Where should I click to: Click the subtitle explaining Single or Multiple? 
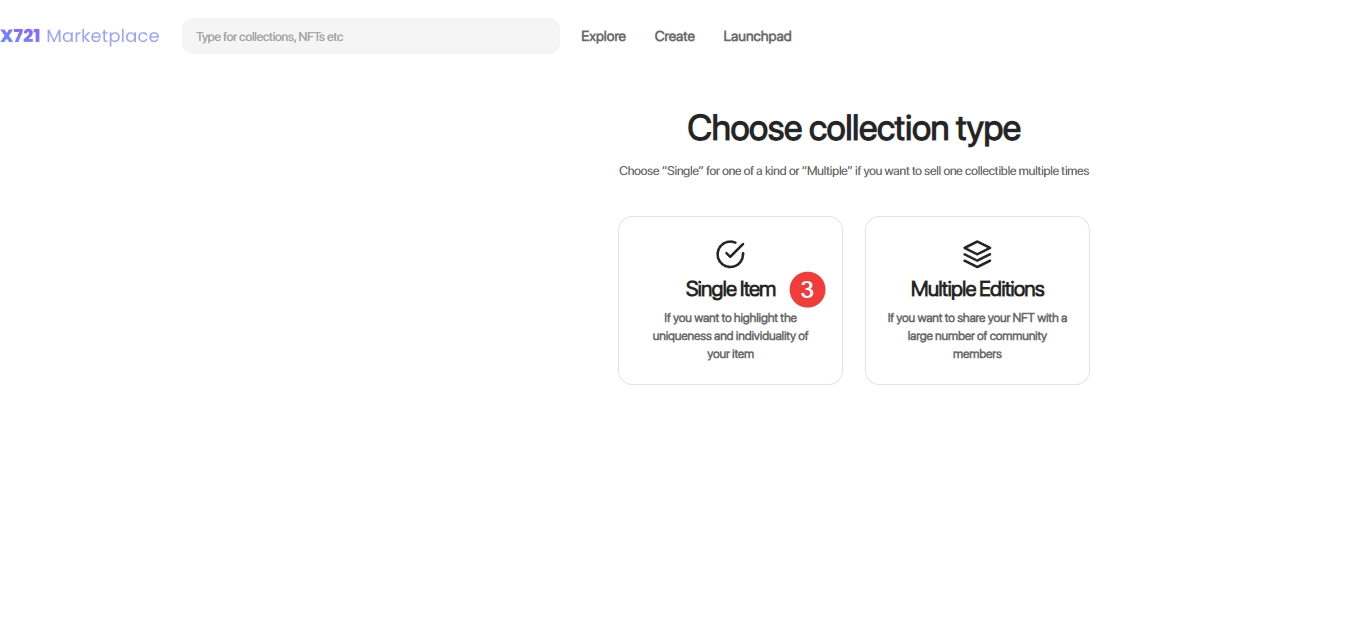[853, 171]
